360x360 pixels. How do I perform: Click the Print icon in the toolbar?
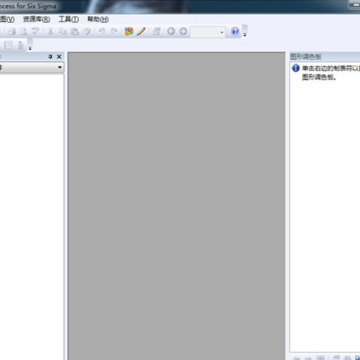(12, 32)
